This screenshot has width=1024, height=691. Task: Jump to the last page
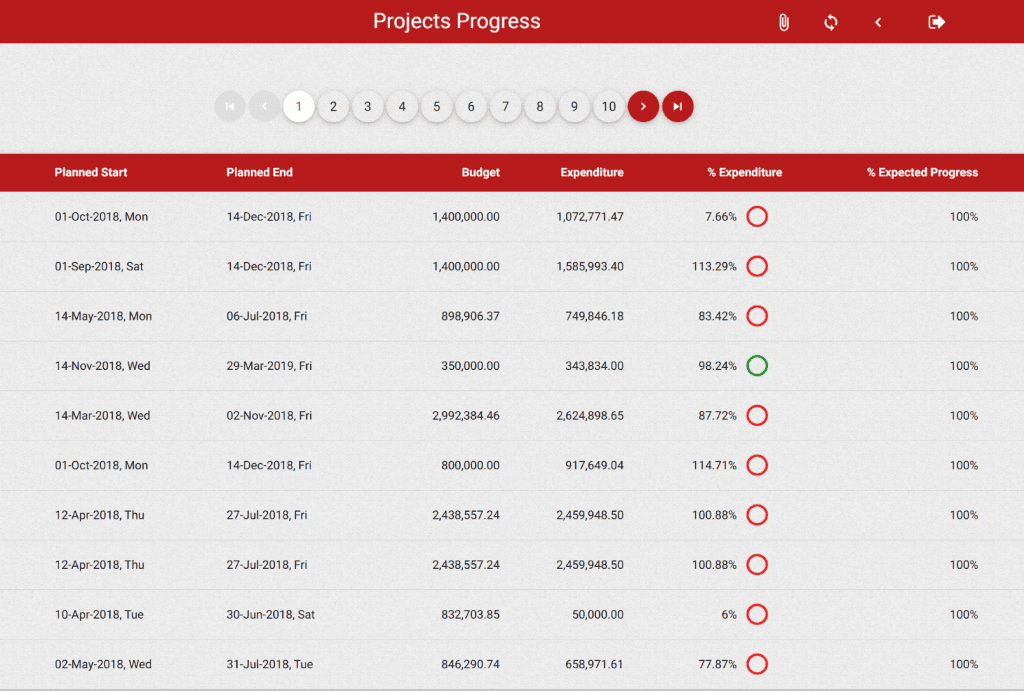tap(678, 106)
